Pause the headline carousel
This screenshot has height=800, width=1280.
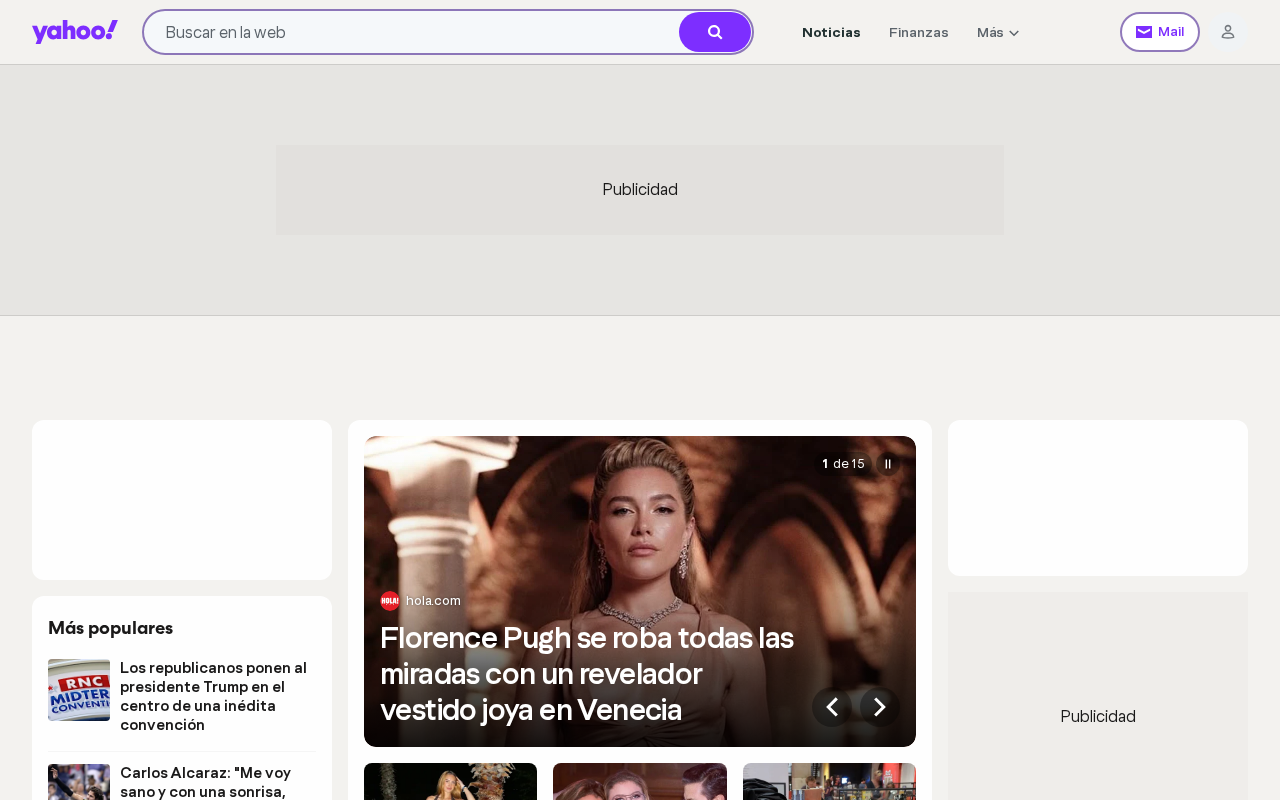point(888,464)
